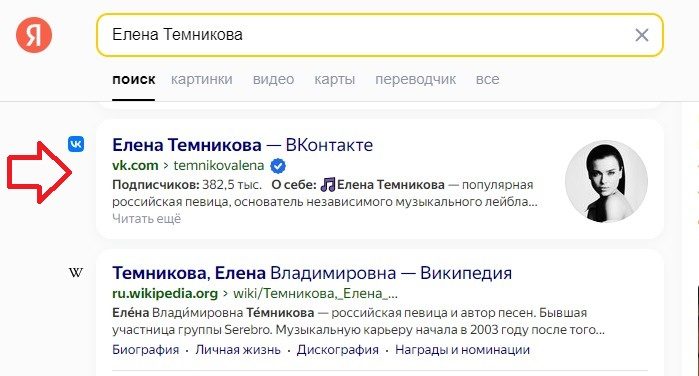The image size is (699, 376).
Task: Click the VK favicon beside the ВКонтакте result
Action: pyautogui.click(x=76, y=144)
